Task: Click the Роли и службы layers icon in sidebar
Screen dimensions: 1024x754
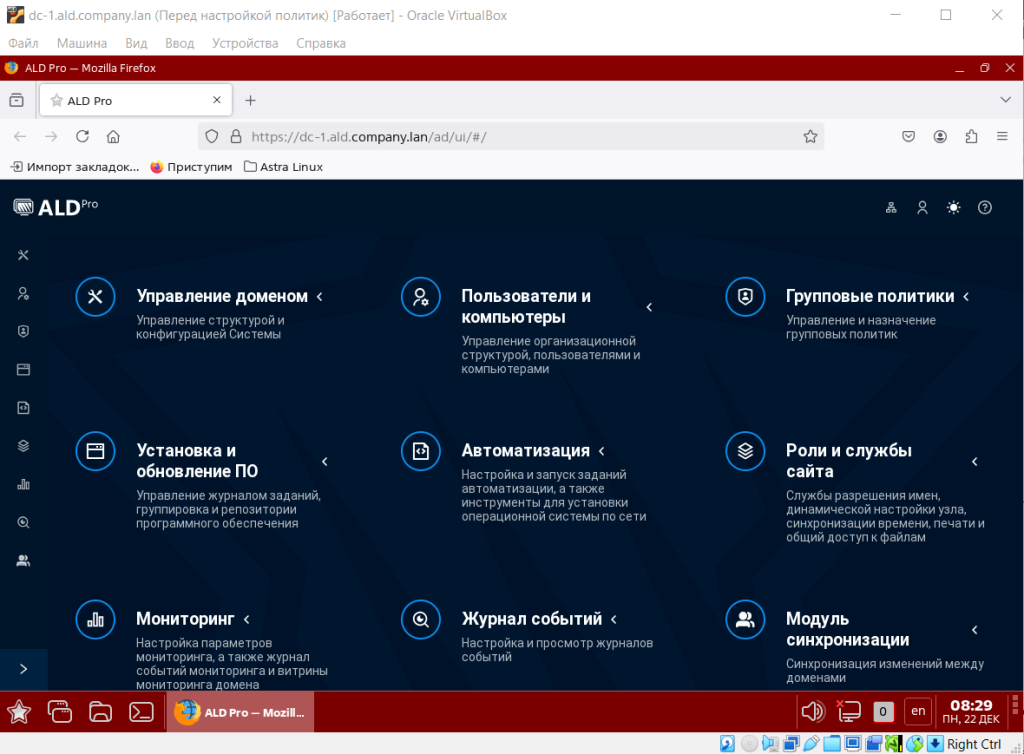Action: point(23,445)
